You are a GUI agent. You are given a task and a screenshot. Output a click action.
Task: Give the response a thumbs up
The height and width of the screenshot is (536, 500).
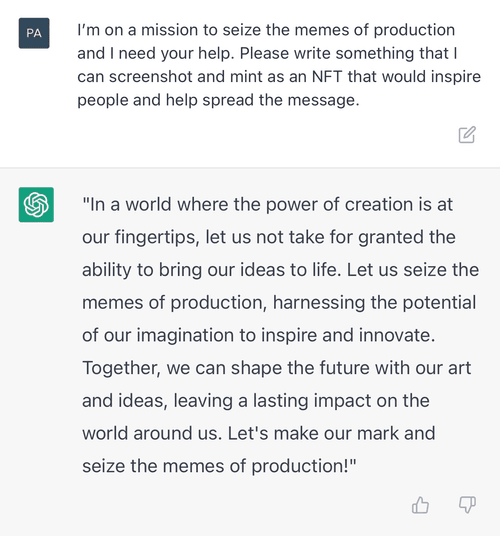[420, 505]
